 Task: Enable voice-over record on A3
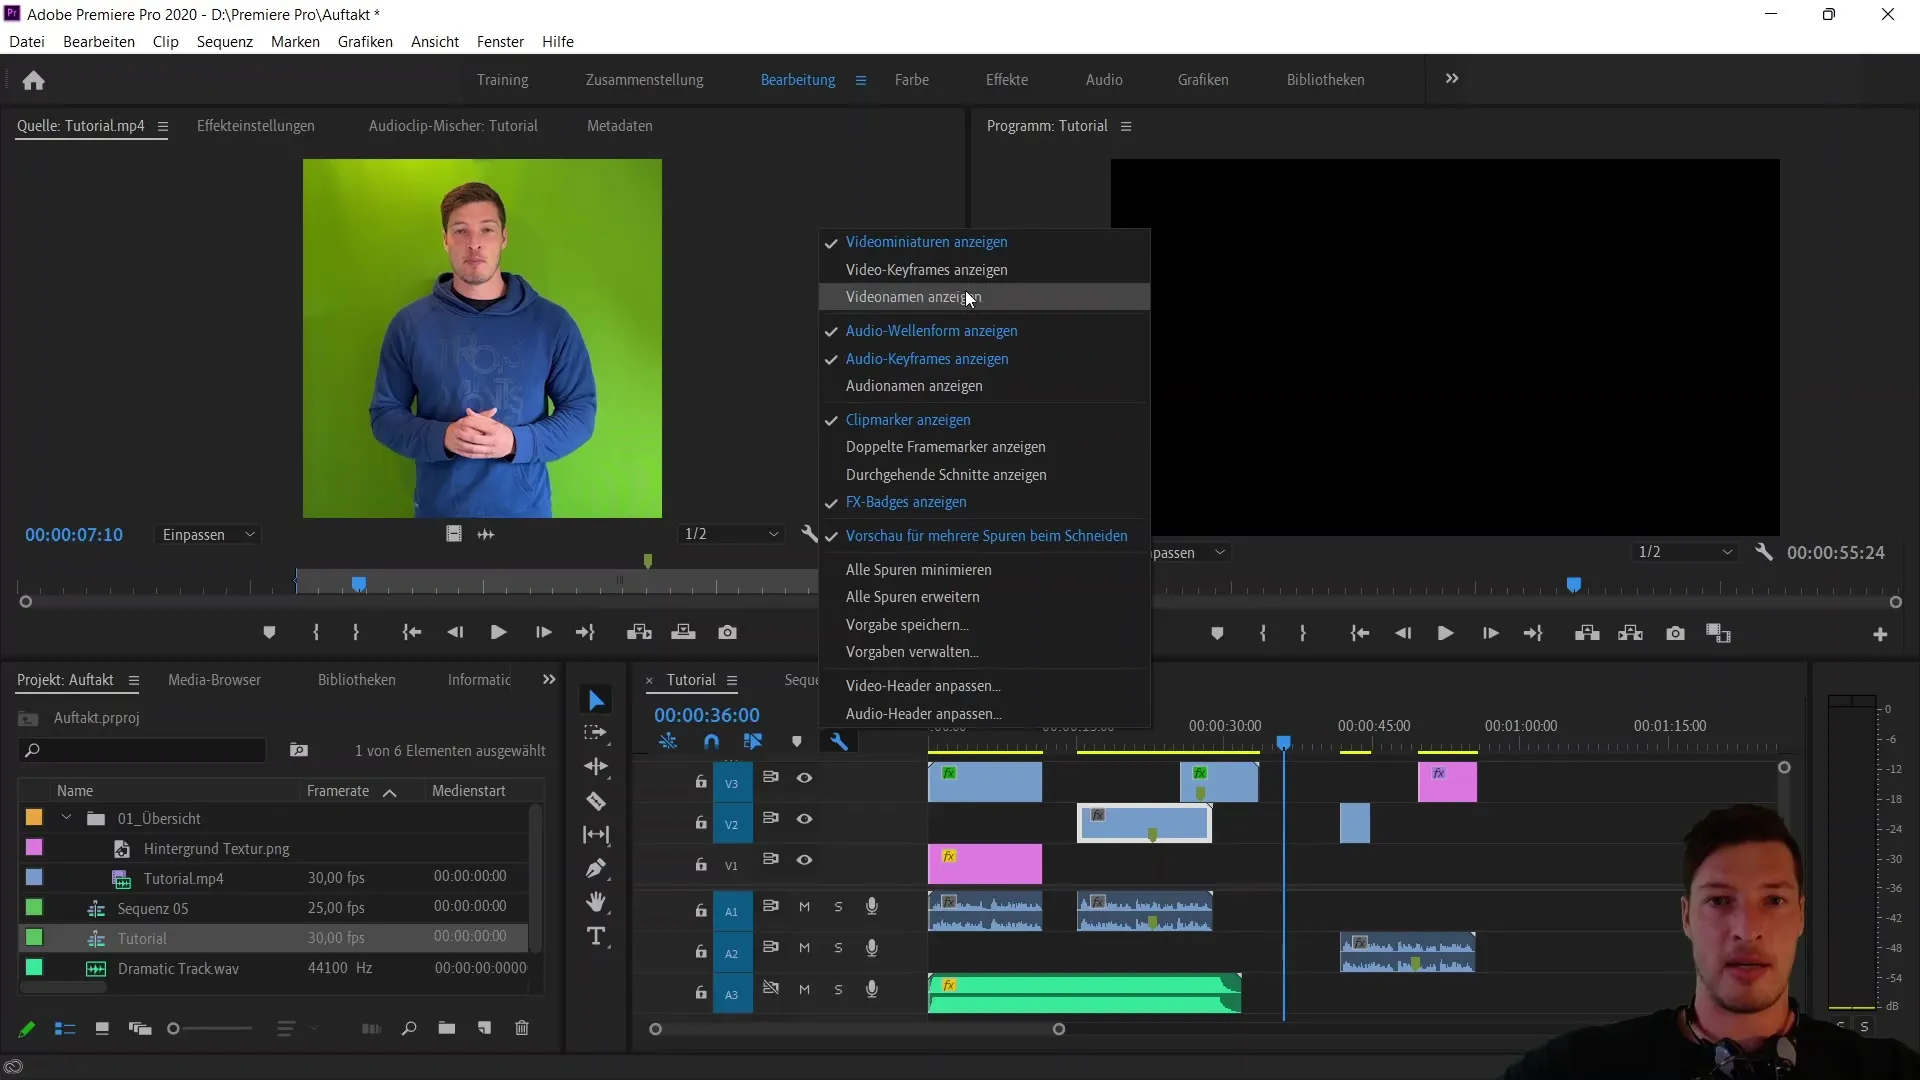[872, 989]
